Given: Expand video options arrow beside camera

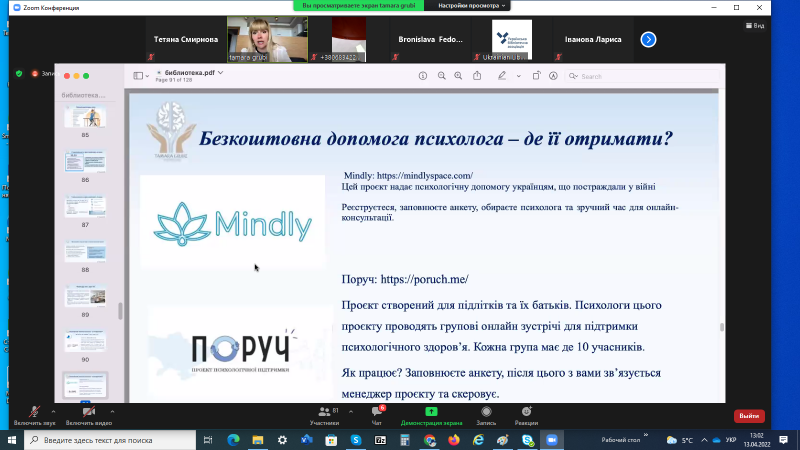Looking at the screenshot, I should [112, 411].
